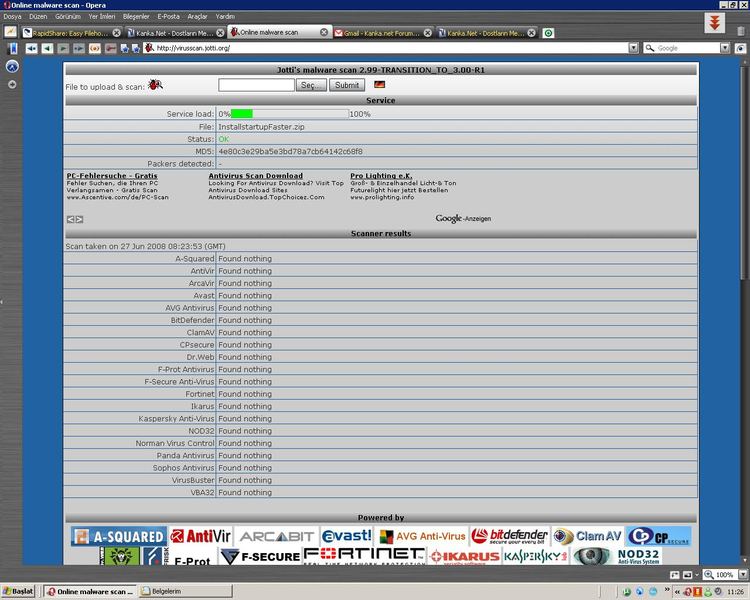Switch to the Gmail - Kanka.net Forum tab
This screenshot has width=750, height=600.
(x=378, y=33)
